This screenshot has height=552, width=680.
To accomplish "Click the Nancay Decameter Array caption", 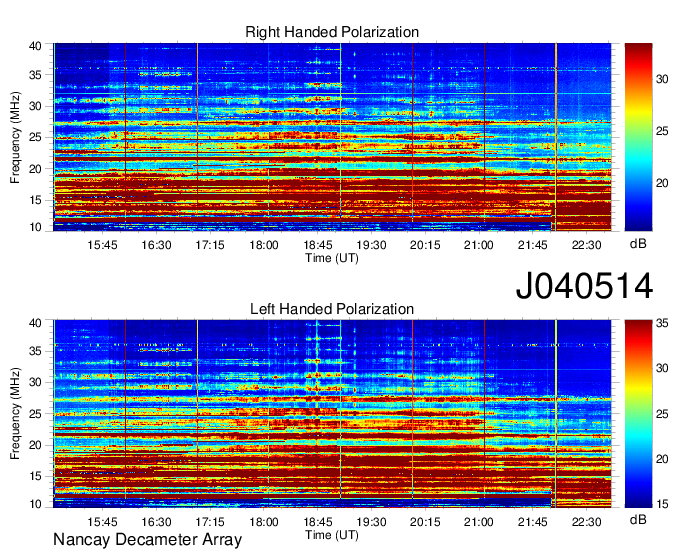I will (147, 540).
